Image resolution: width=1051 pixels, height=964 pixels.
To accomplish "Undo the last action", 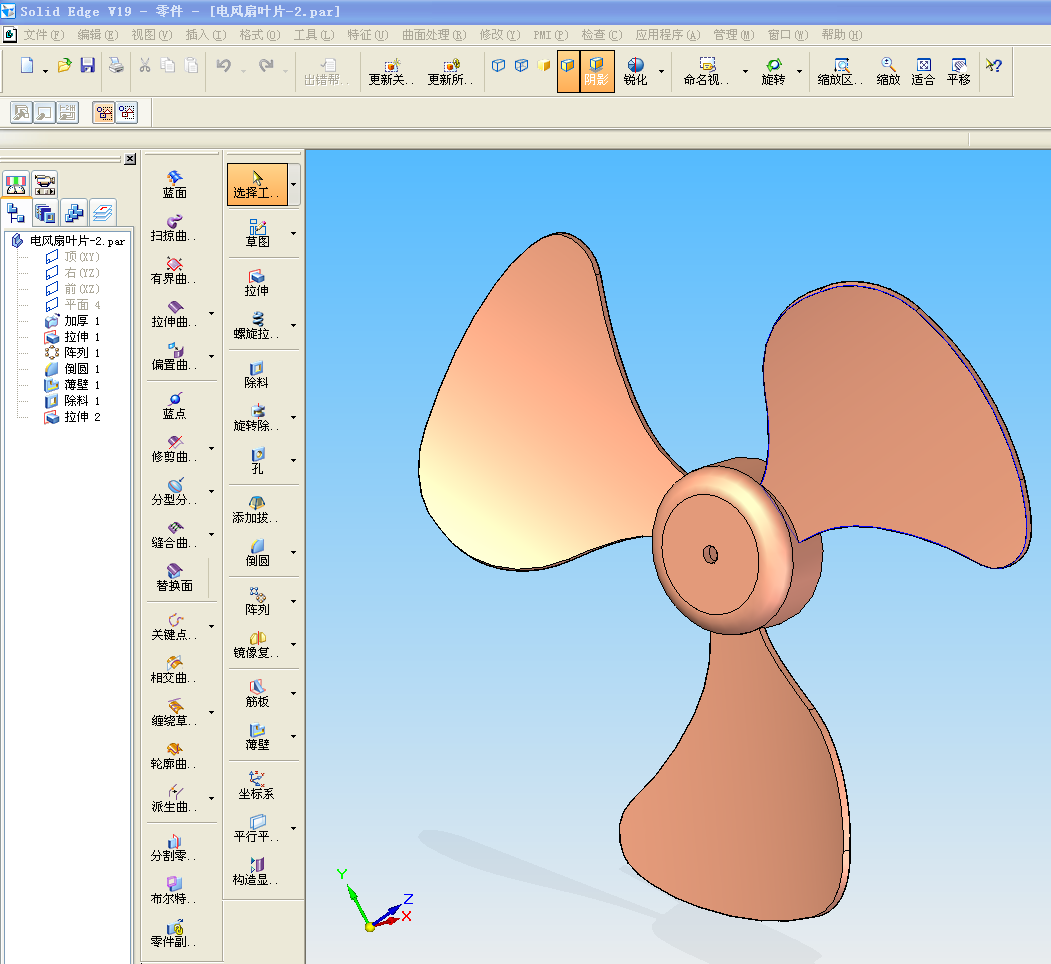I will 224,65.
